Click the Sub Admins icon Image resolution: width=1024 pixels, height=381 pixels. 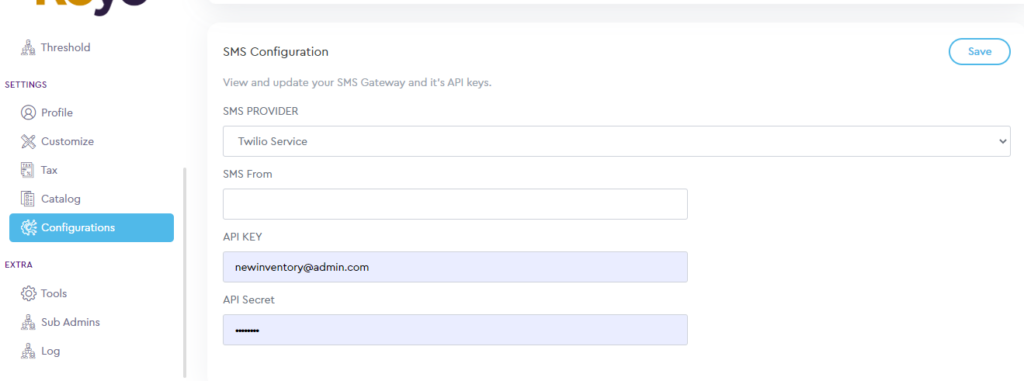coord(27,322)
